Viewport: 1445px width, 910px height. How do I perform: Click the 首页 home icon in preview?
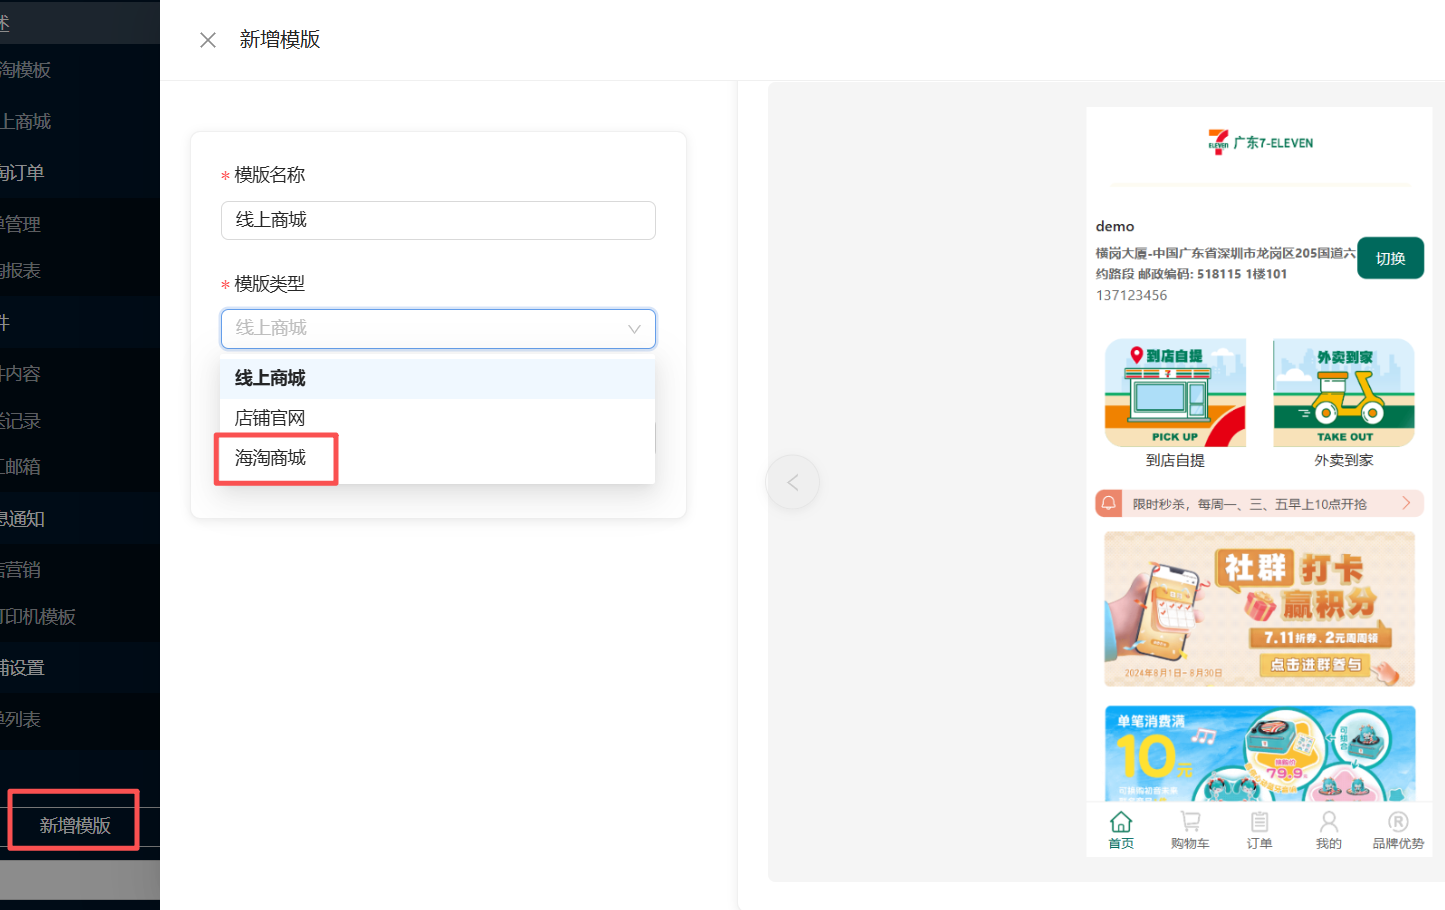(1121, 822)
